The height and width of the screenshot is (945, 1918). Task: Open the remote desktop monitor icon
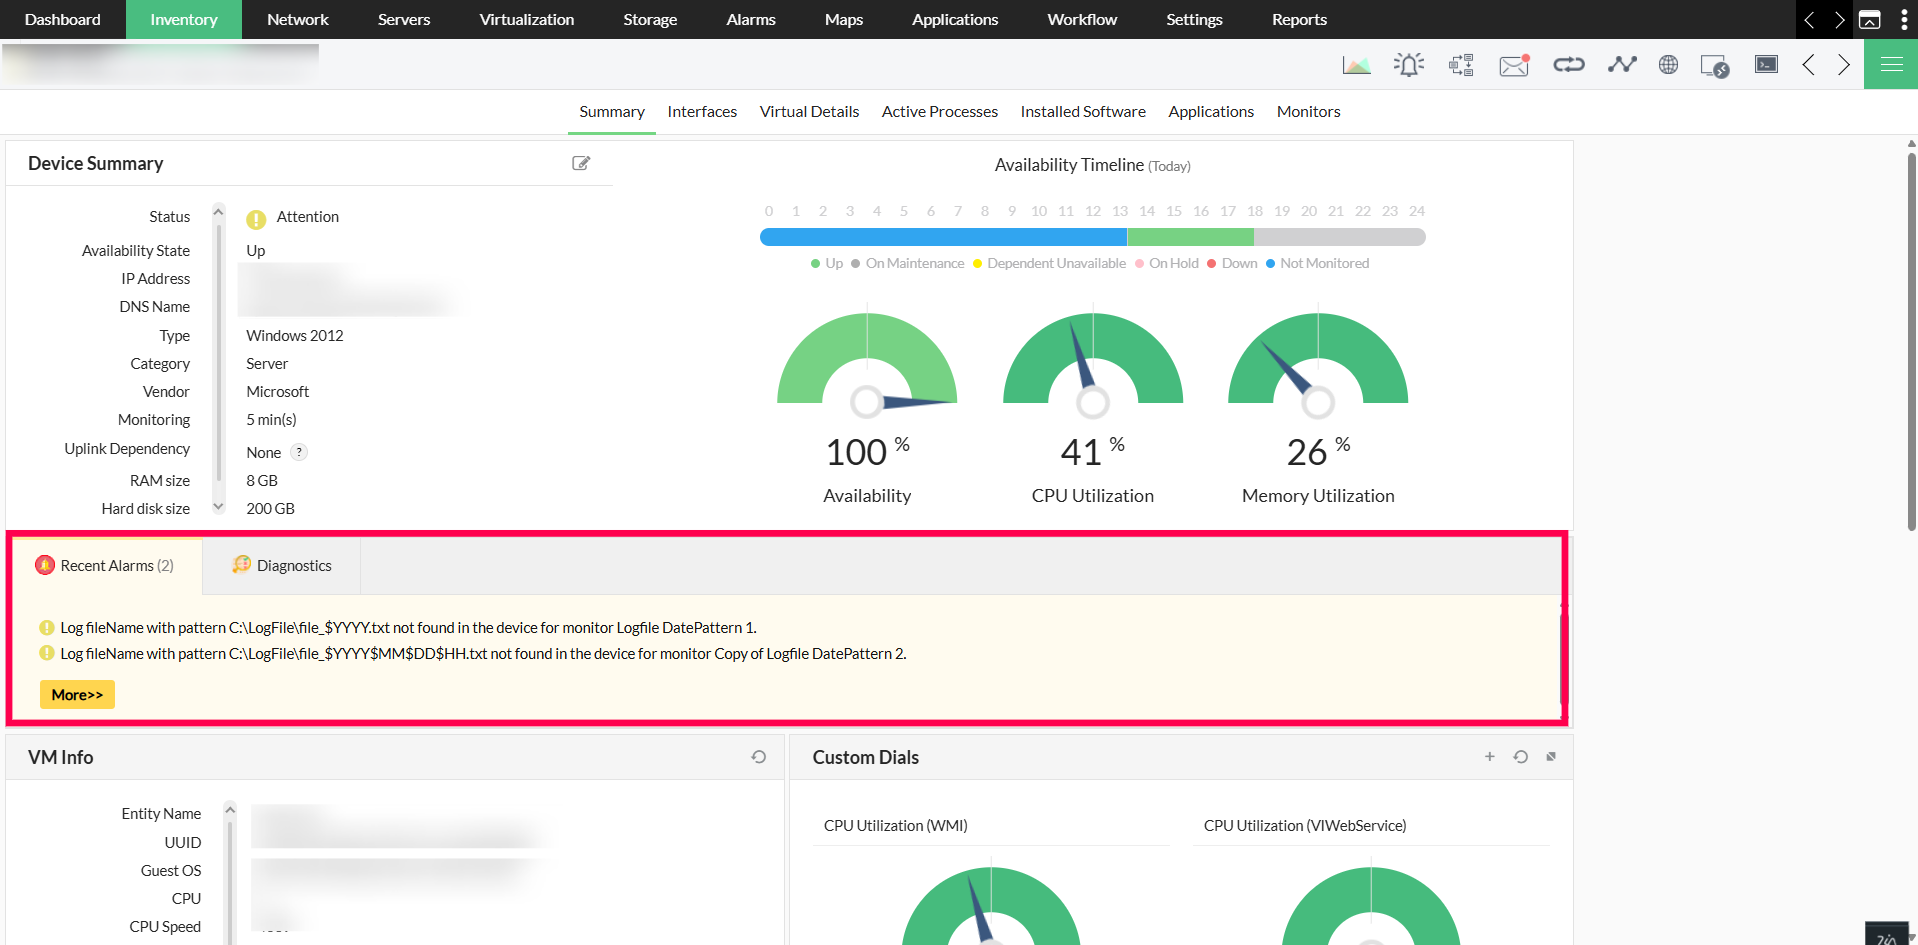[1715, 66]
